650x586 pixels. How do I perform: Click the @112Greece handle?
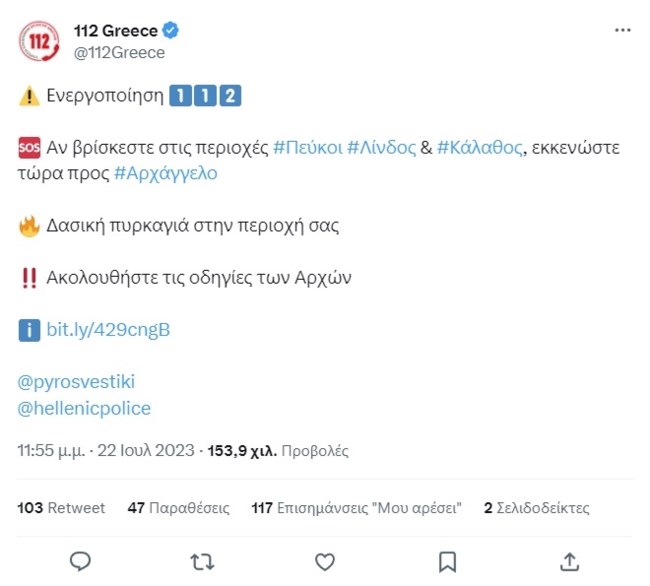pyautogui.click(x=119, y=53)
